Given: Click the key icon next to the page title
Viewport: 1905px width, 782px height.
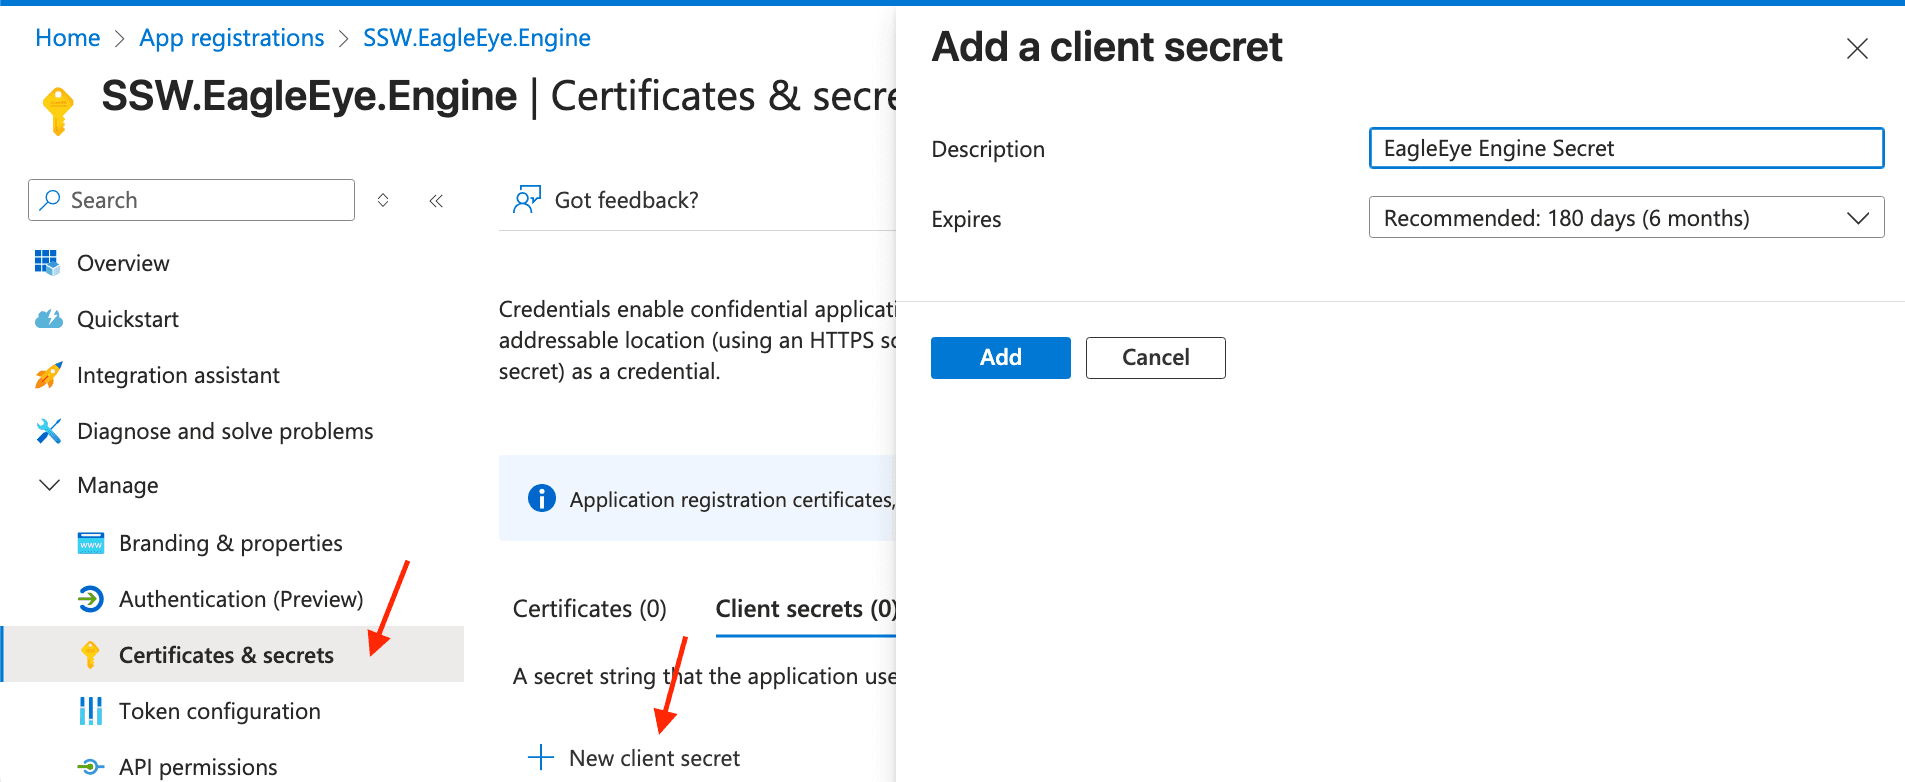Looking at the screenshot, I should 57,107.
